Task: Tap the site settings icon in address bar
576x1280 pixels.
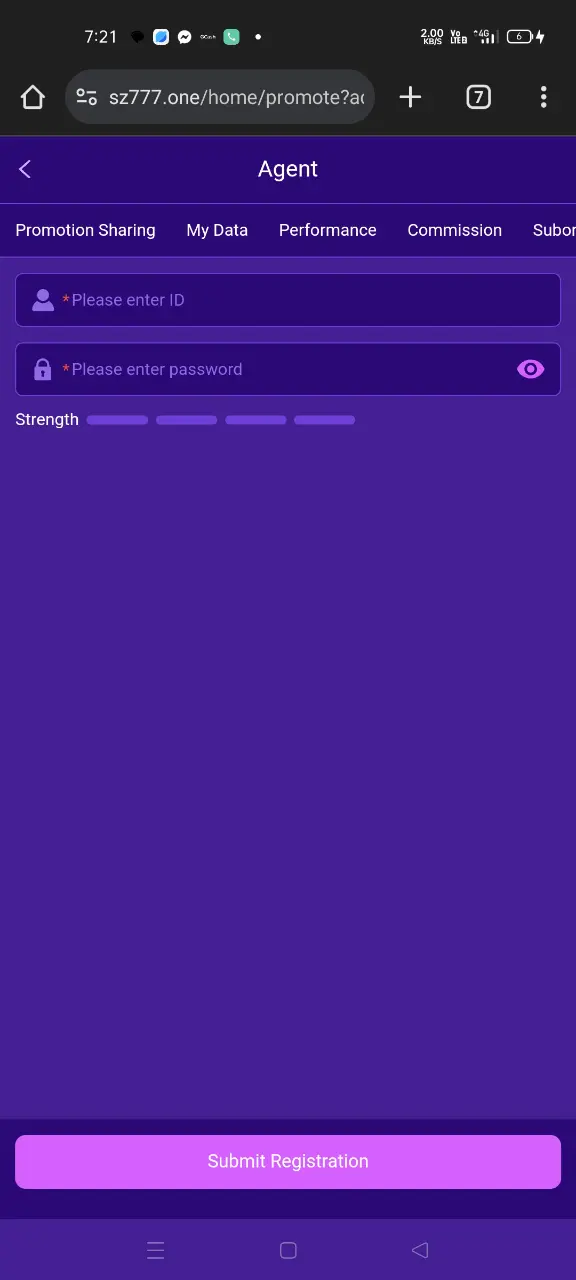Action: pyautogui.click(x=87, y=97)
